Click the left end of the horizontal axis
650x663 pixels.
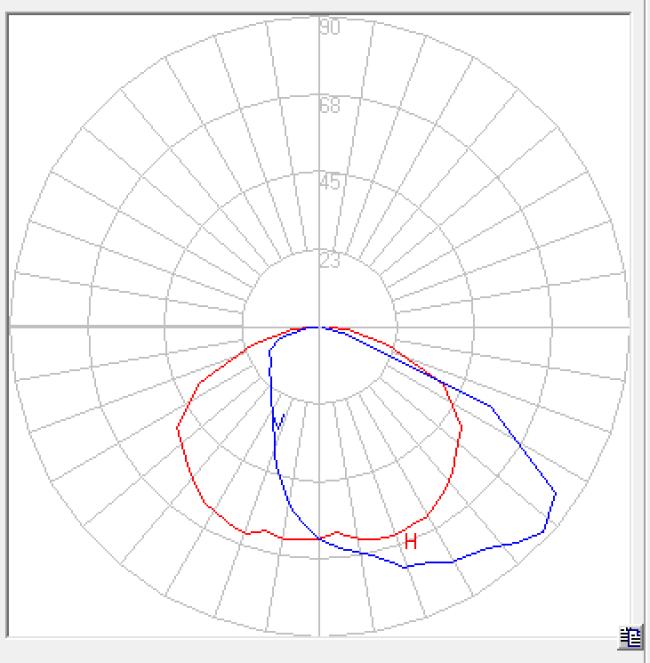pyautogui.click(x=12, y=327)
